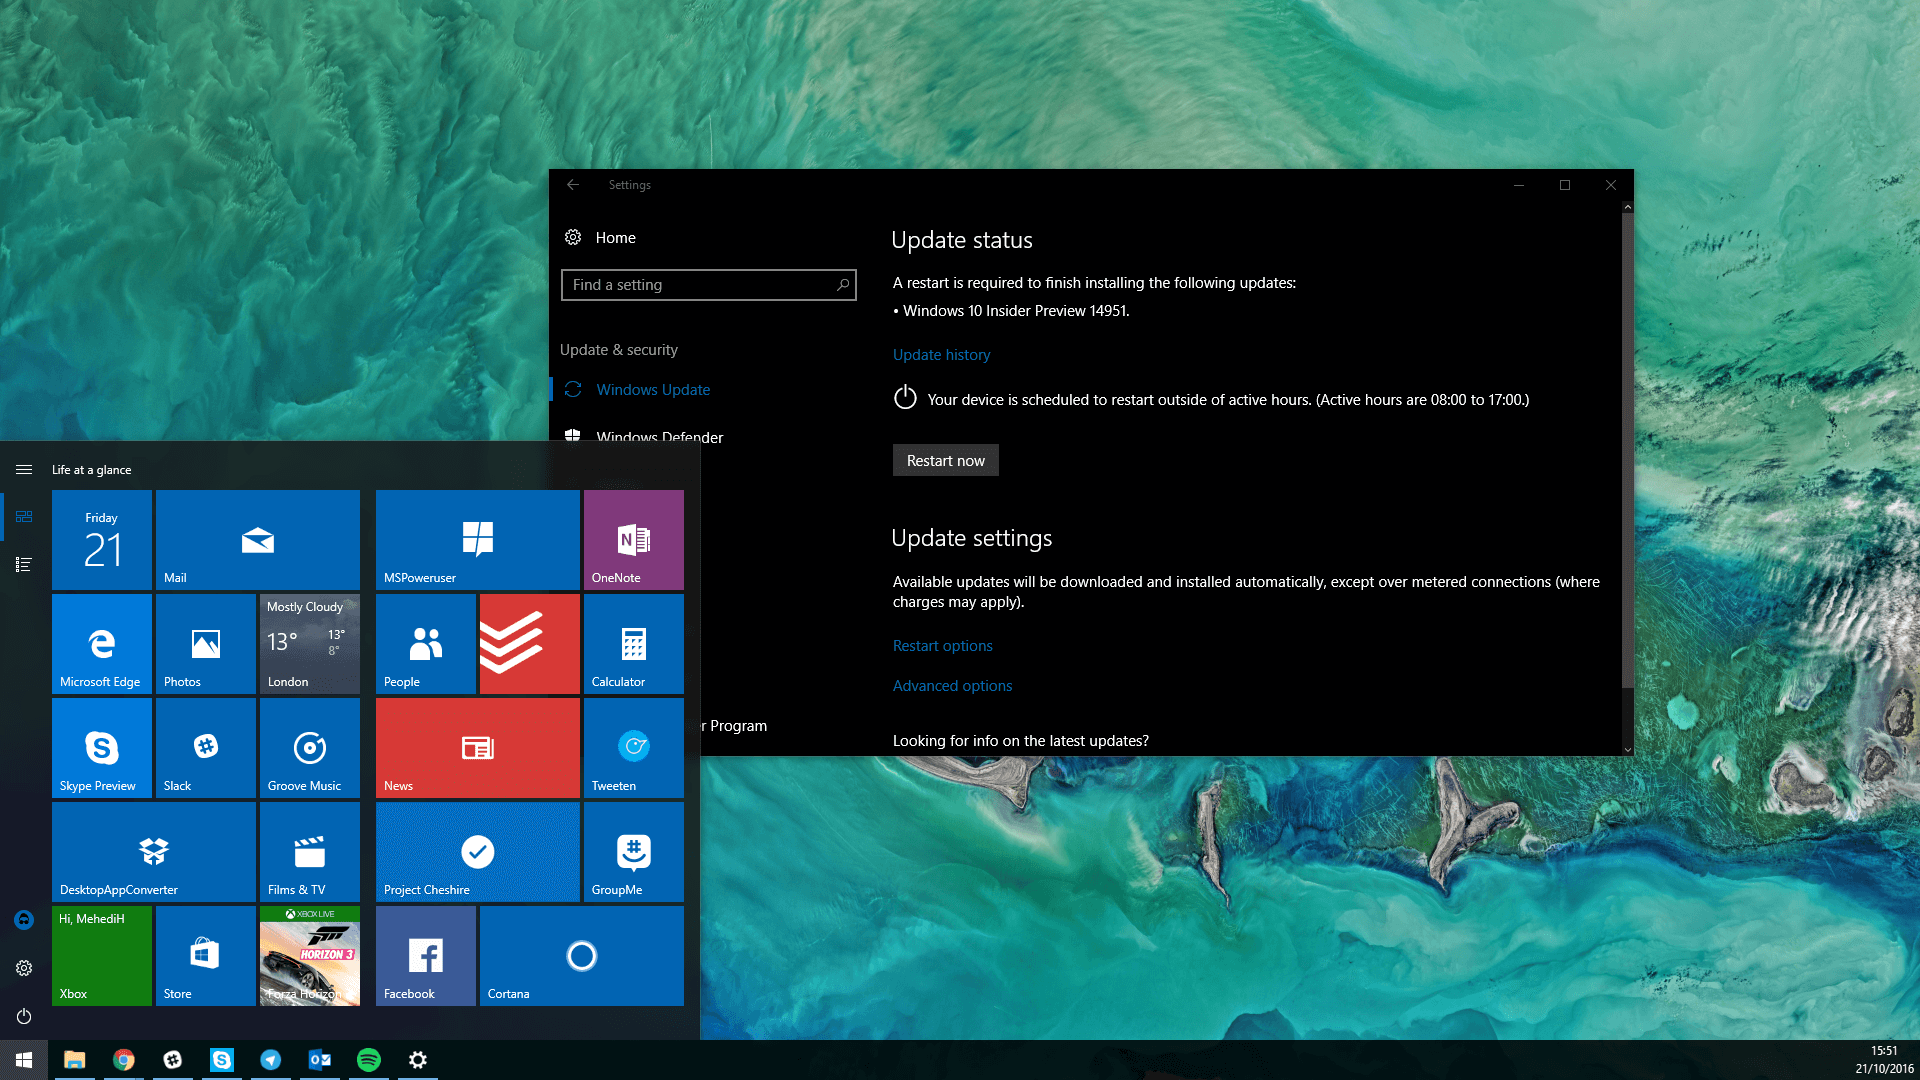
Task: Click Find a setting input field
Action: (x=708, y=284)
